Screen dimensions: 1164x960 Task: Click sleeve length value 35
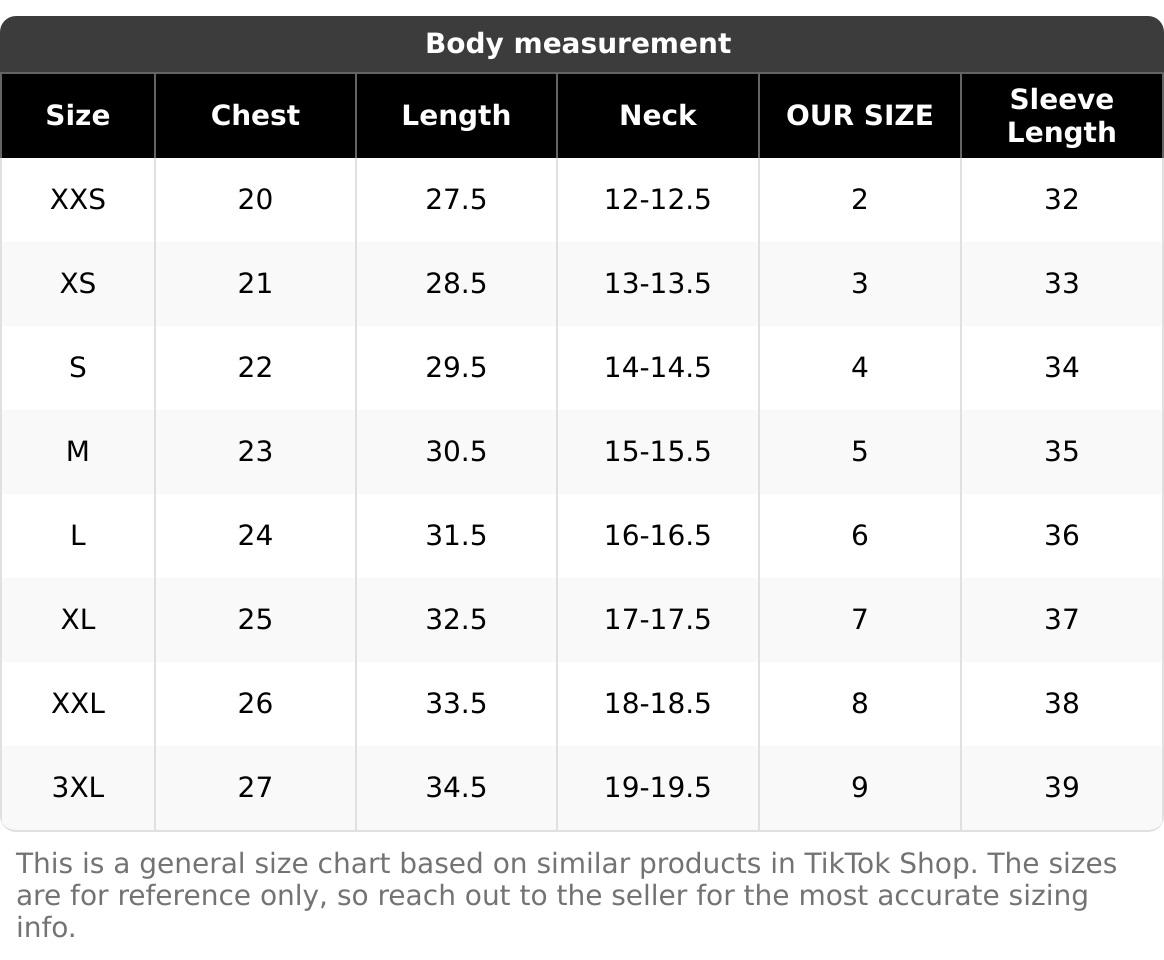click(x=1061, y=452)
